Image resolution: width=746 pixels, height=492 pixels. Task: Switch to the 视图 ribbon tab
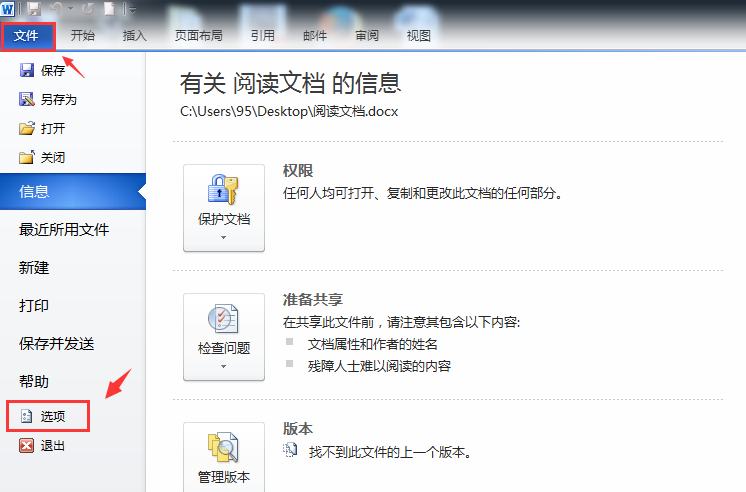coord(419,36)
